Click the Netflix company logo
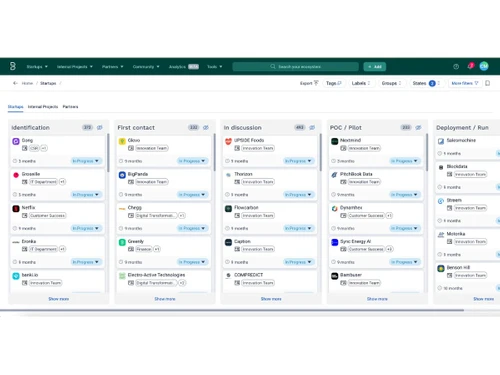500x375 pixels. coord(16,209)
